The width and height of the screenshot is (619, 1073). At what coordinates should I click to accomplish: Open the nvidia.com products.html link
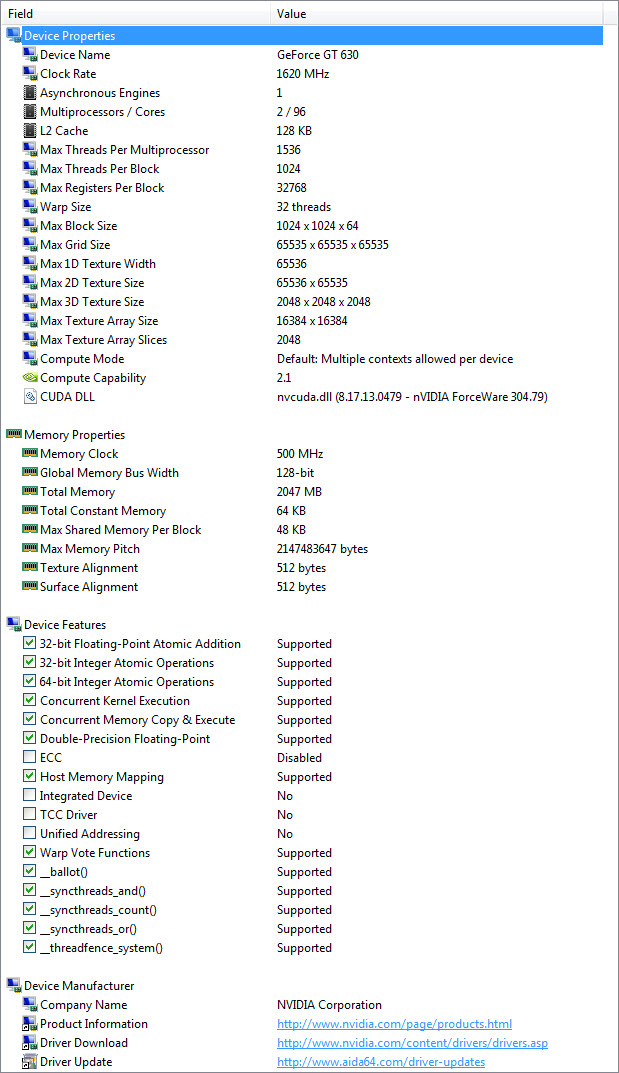click(x=394, y=1024)
